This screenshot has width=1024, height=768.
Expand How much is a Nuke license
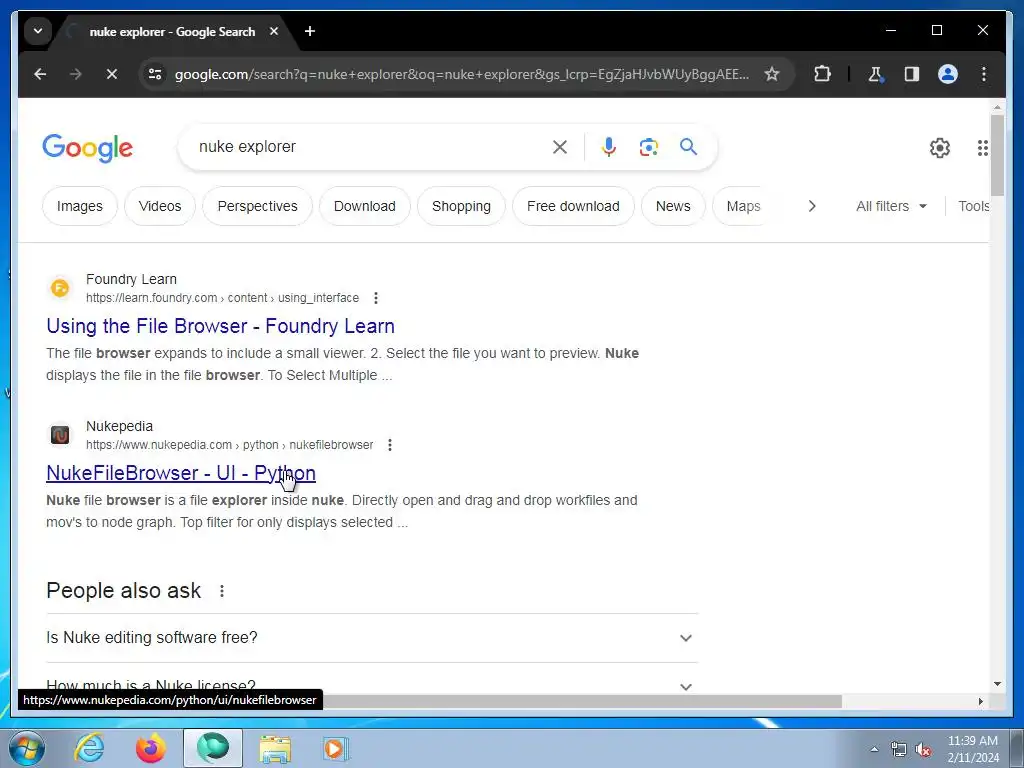[370, 686]
